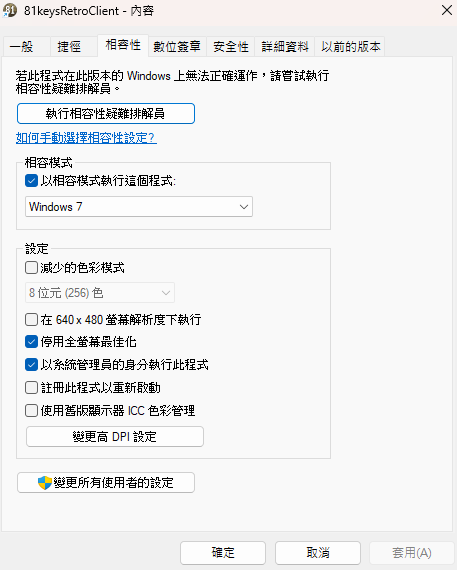Switch to the 數位簽章 tab
This screenshot has height=570, width=457.
click(177, 47)
